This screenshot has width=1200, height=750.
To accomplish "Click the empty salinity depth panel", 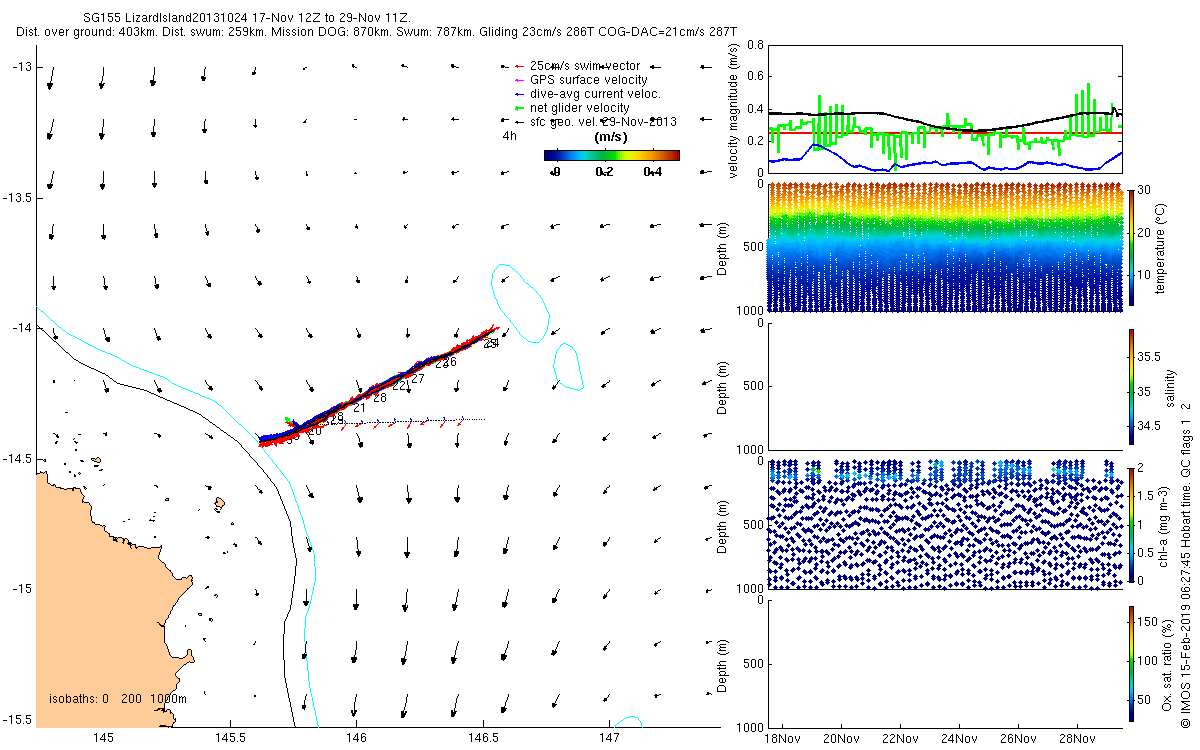I will coord(945,386).
